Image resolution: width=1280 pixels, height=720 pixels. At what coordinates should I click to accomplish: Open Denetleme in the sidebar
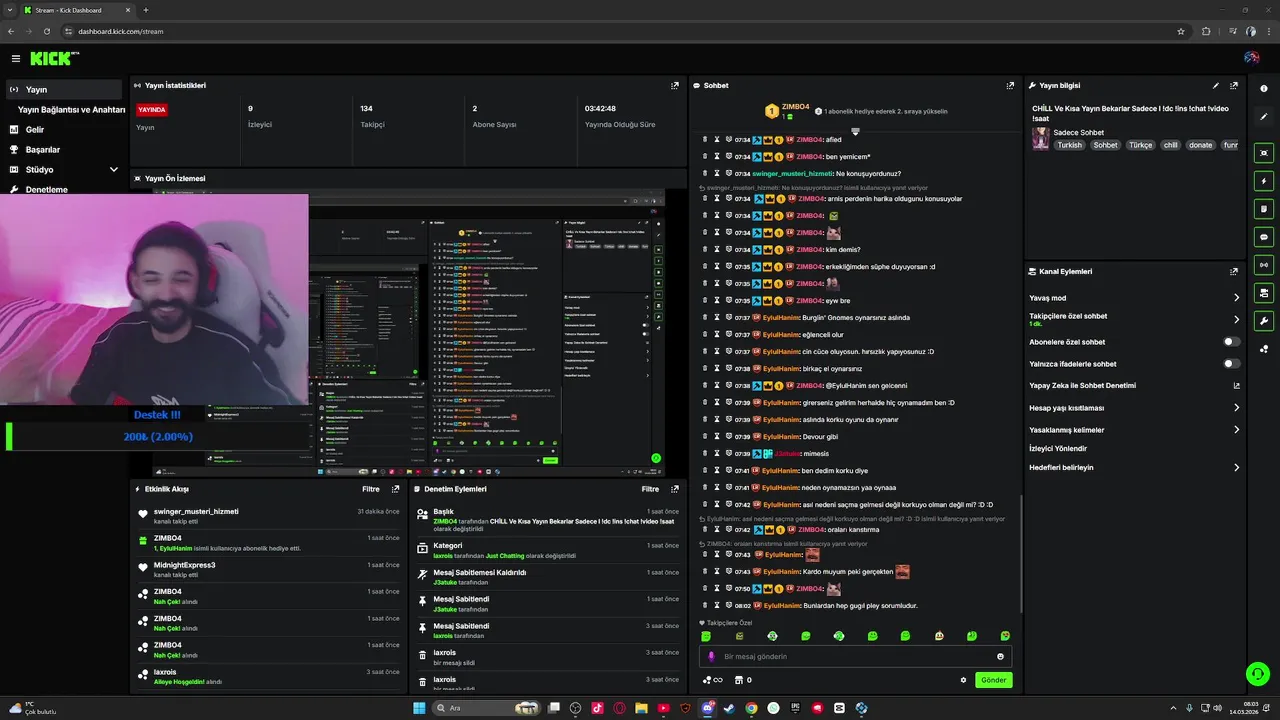coord(63,189)
